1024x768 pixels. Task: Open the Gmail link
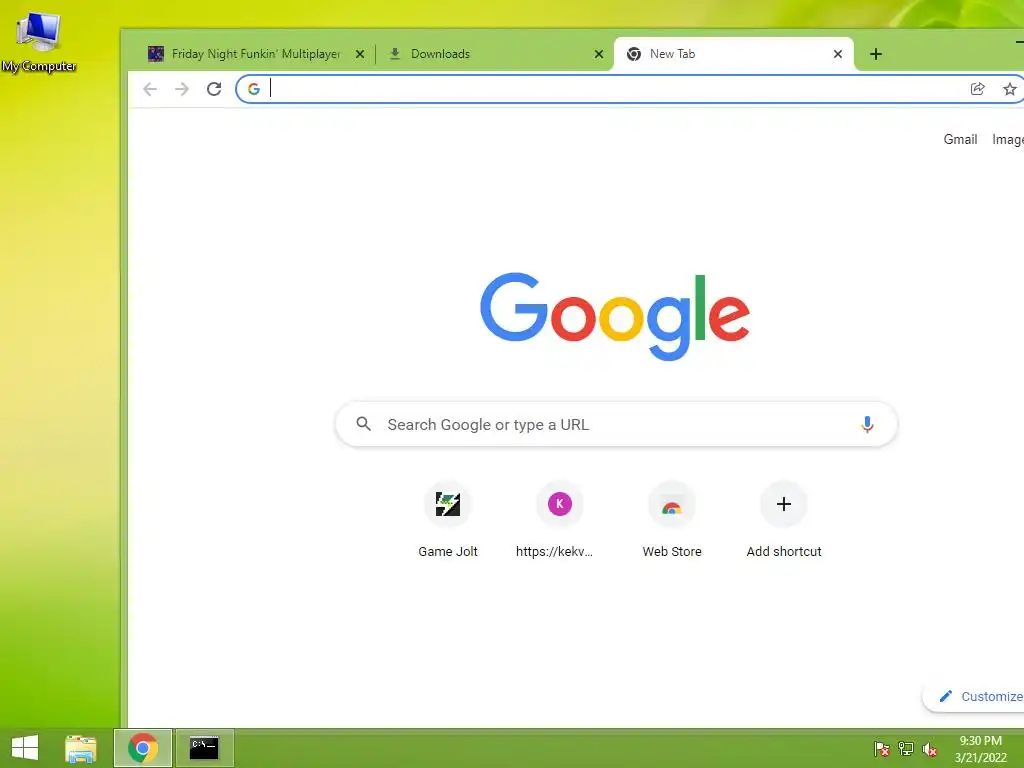click(x=960, y=139)
